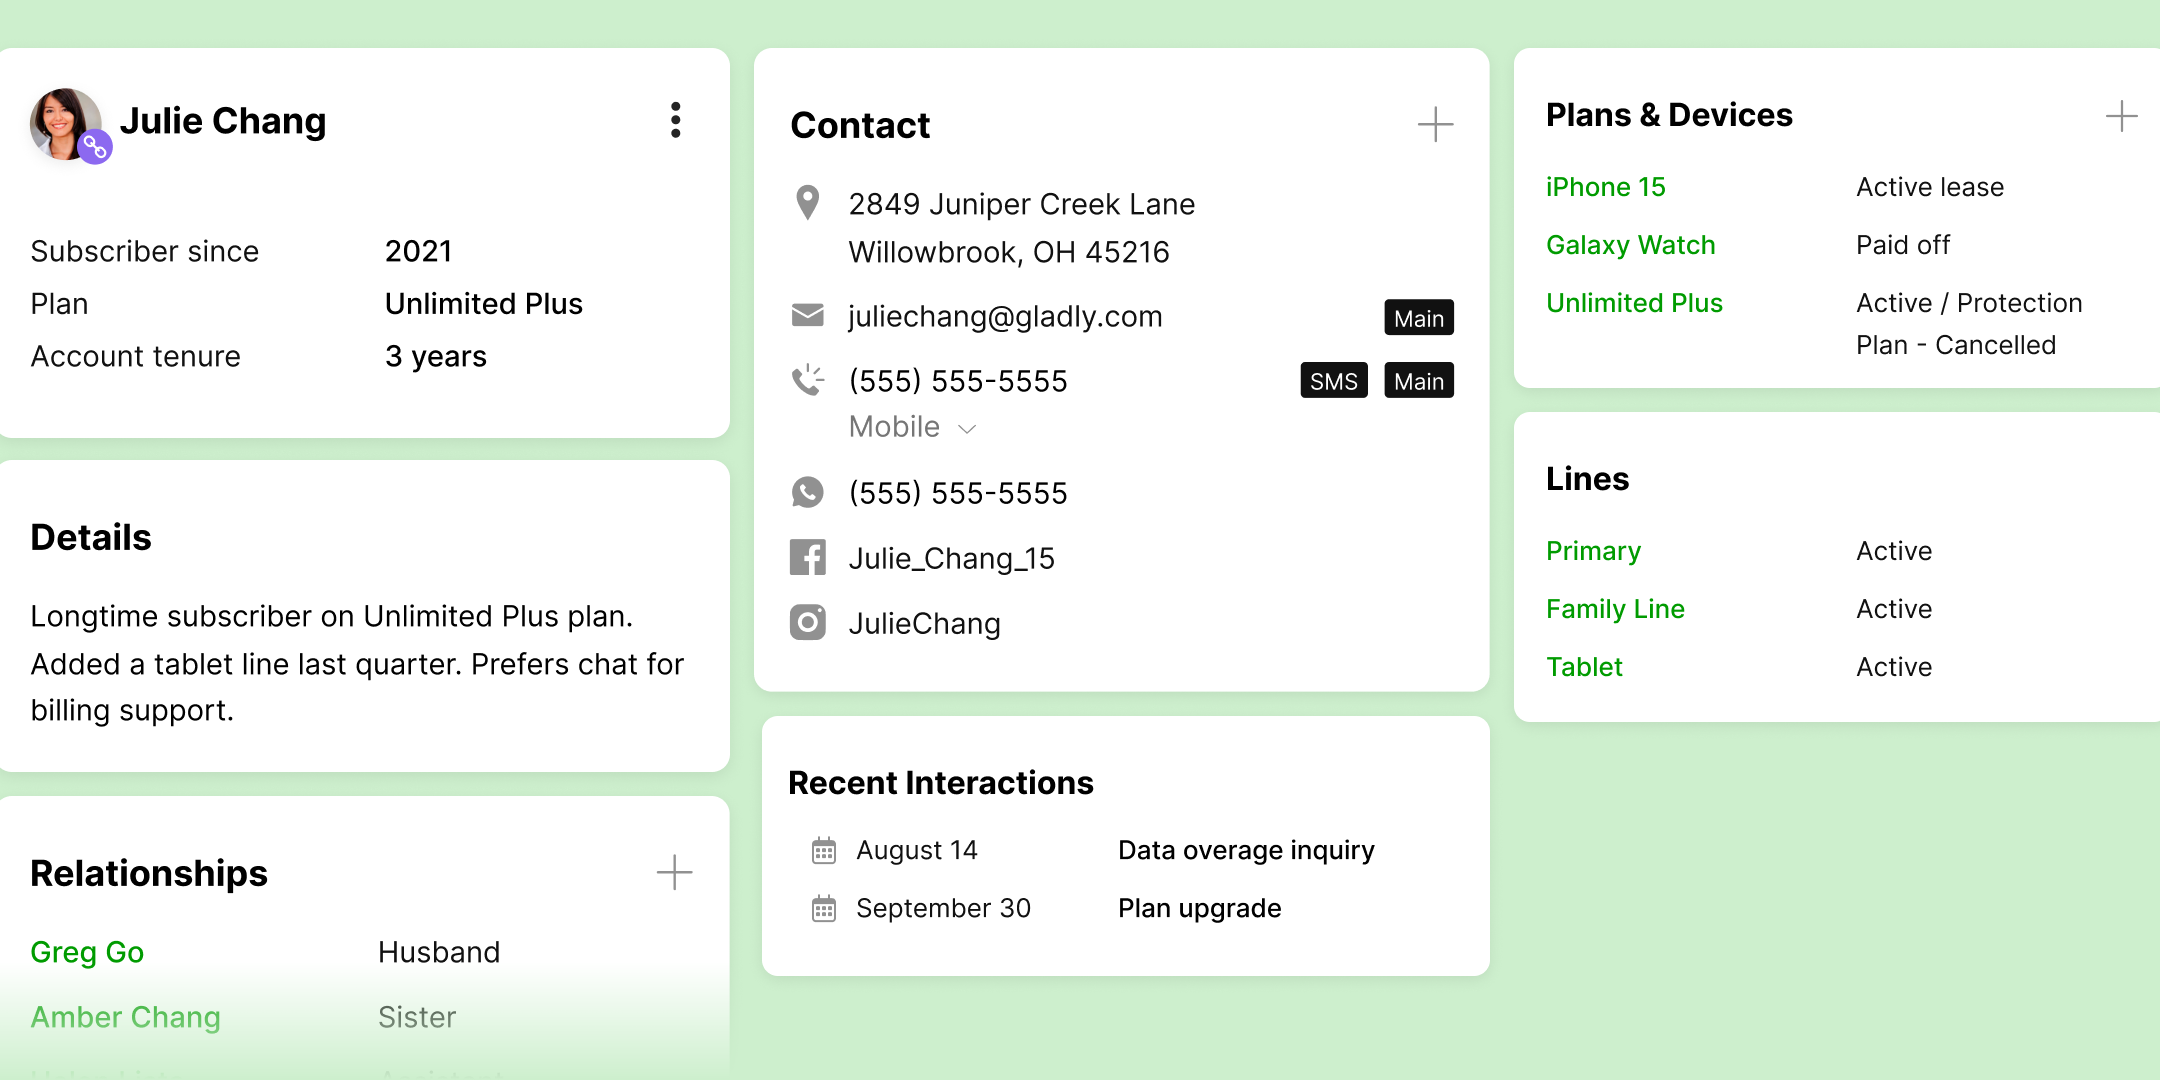Click the Willowbrook, OH 45216 address line
The width and height of the screenshot is (2160, 1080).
1008,252
